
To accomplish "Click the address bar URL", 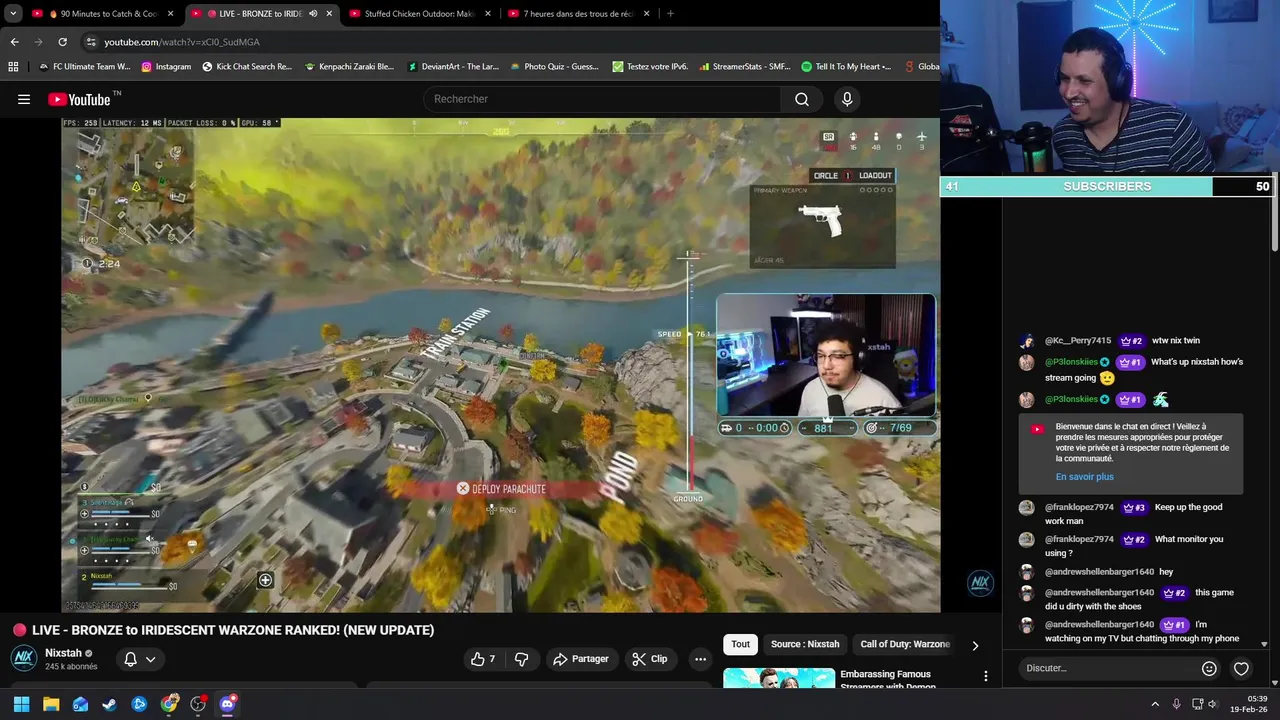I will pos(181,42).
